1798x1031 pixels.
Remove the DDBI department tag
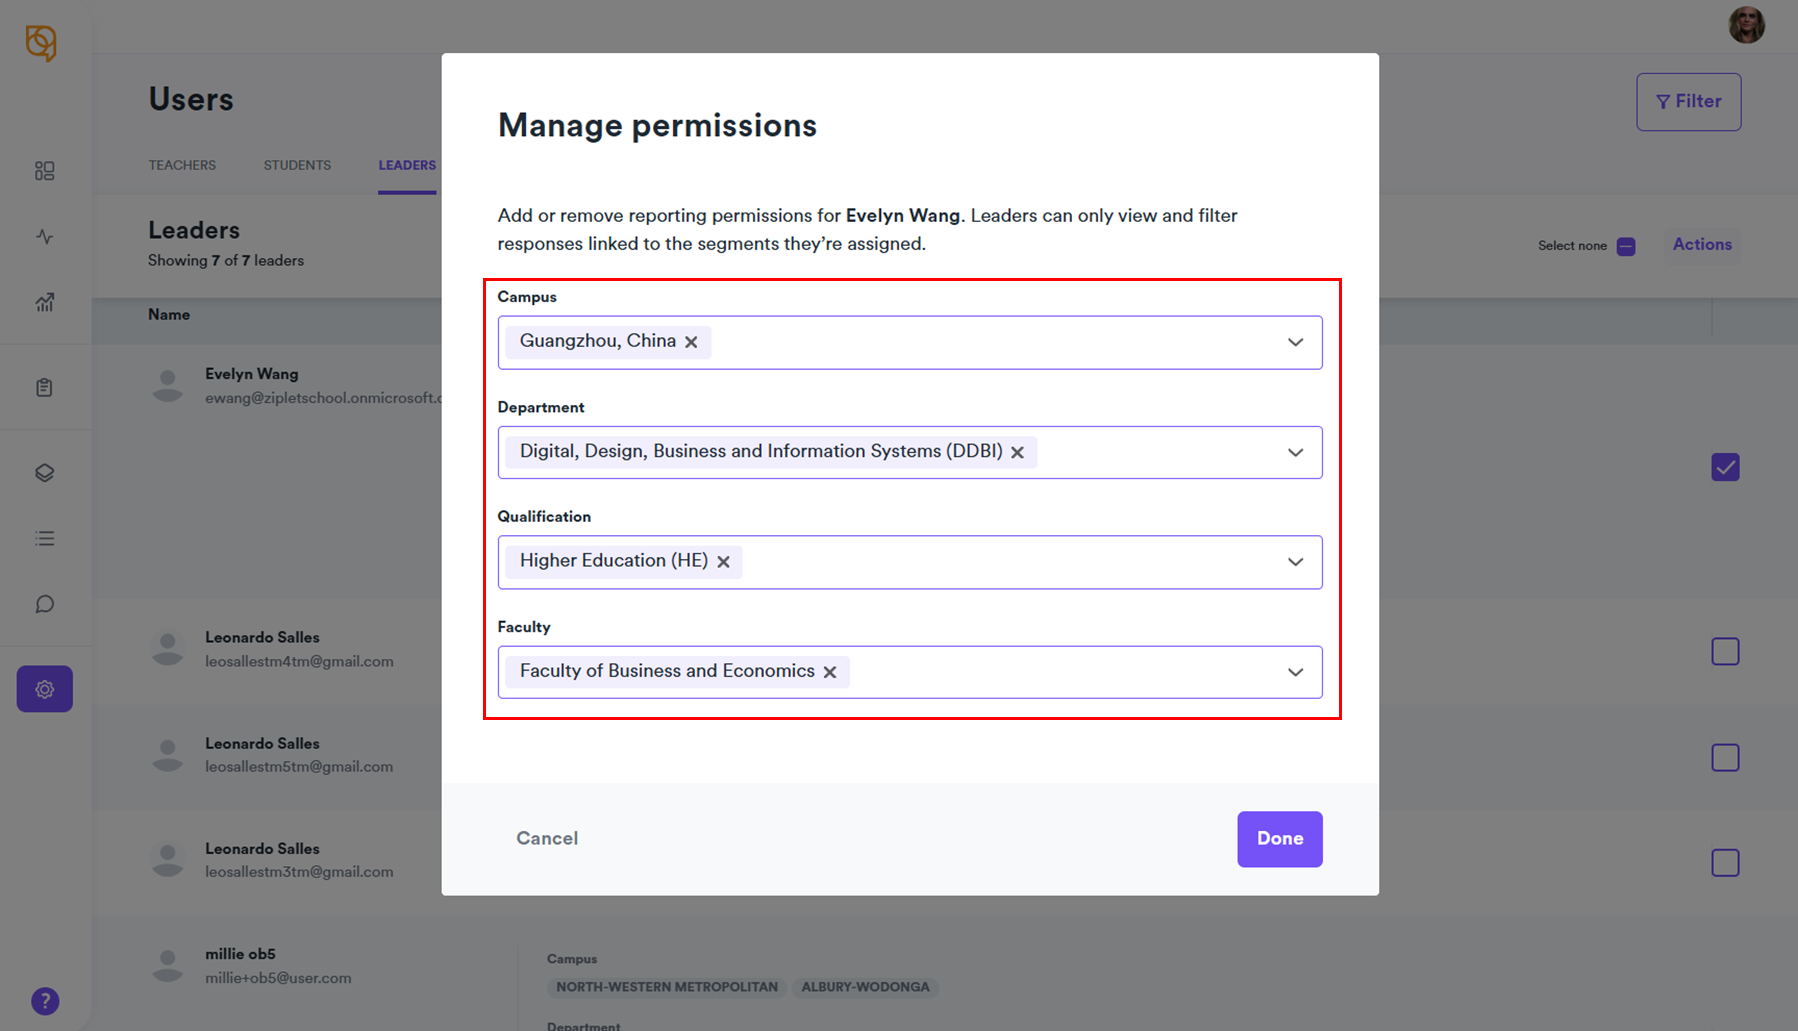click(1017, 452)
